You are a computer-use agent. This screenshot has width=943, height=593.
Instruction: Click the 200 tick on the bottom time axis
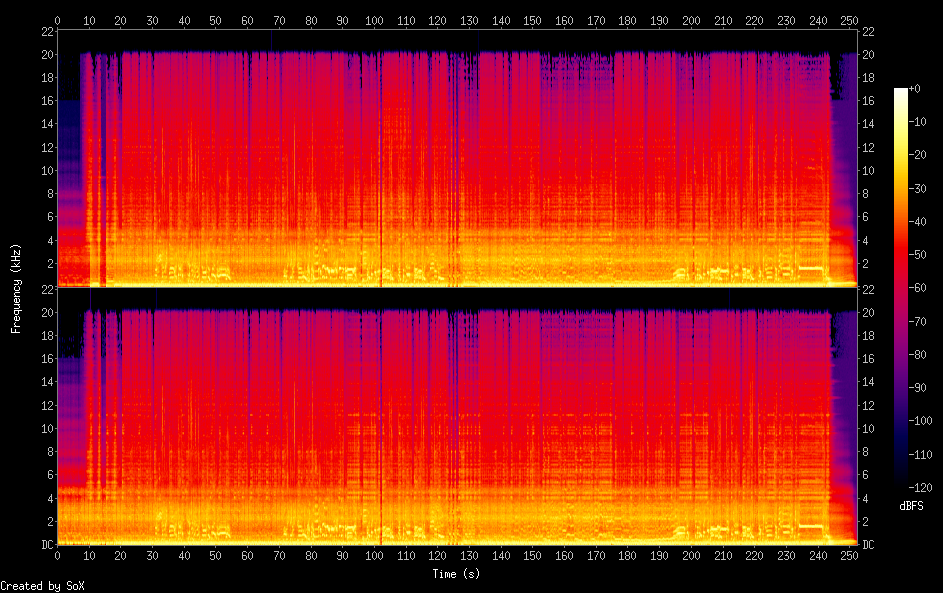tap(691, 556)
